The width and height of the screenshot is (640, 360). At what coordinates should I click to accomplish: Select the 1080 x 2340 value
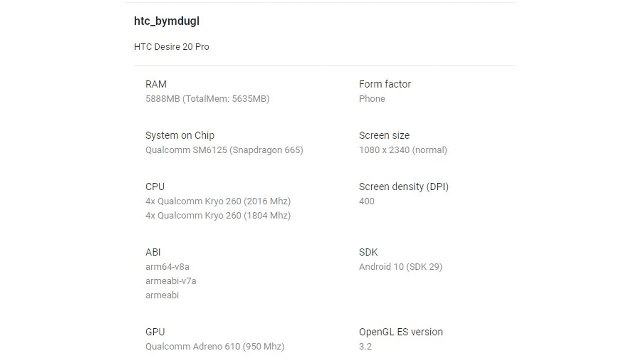point(403,150)
